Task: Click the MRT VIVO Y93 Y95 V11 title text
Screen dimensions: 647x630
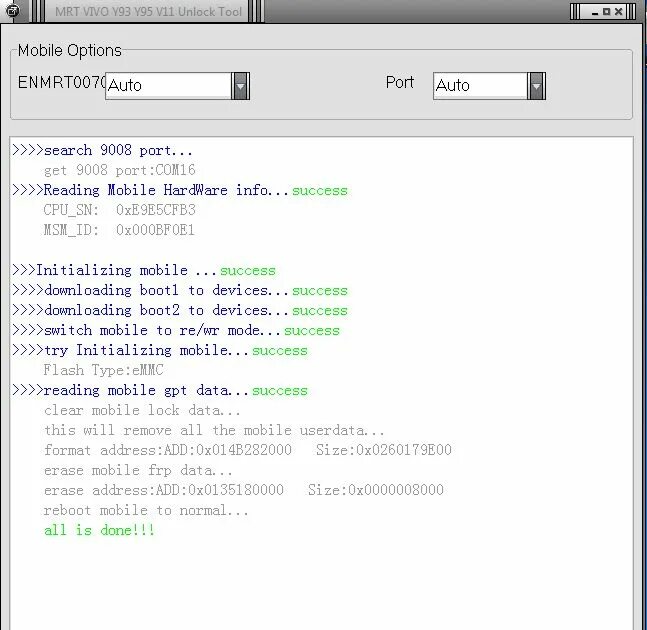Action: click(x=149, y=12)
